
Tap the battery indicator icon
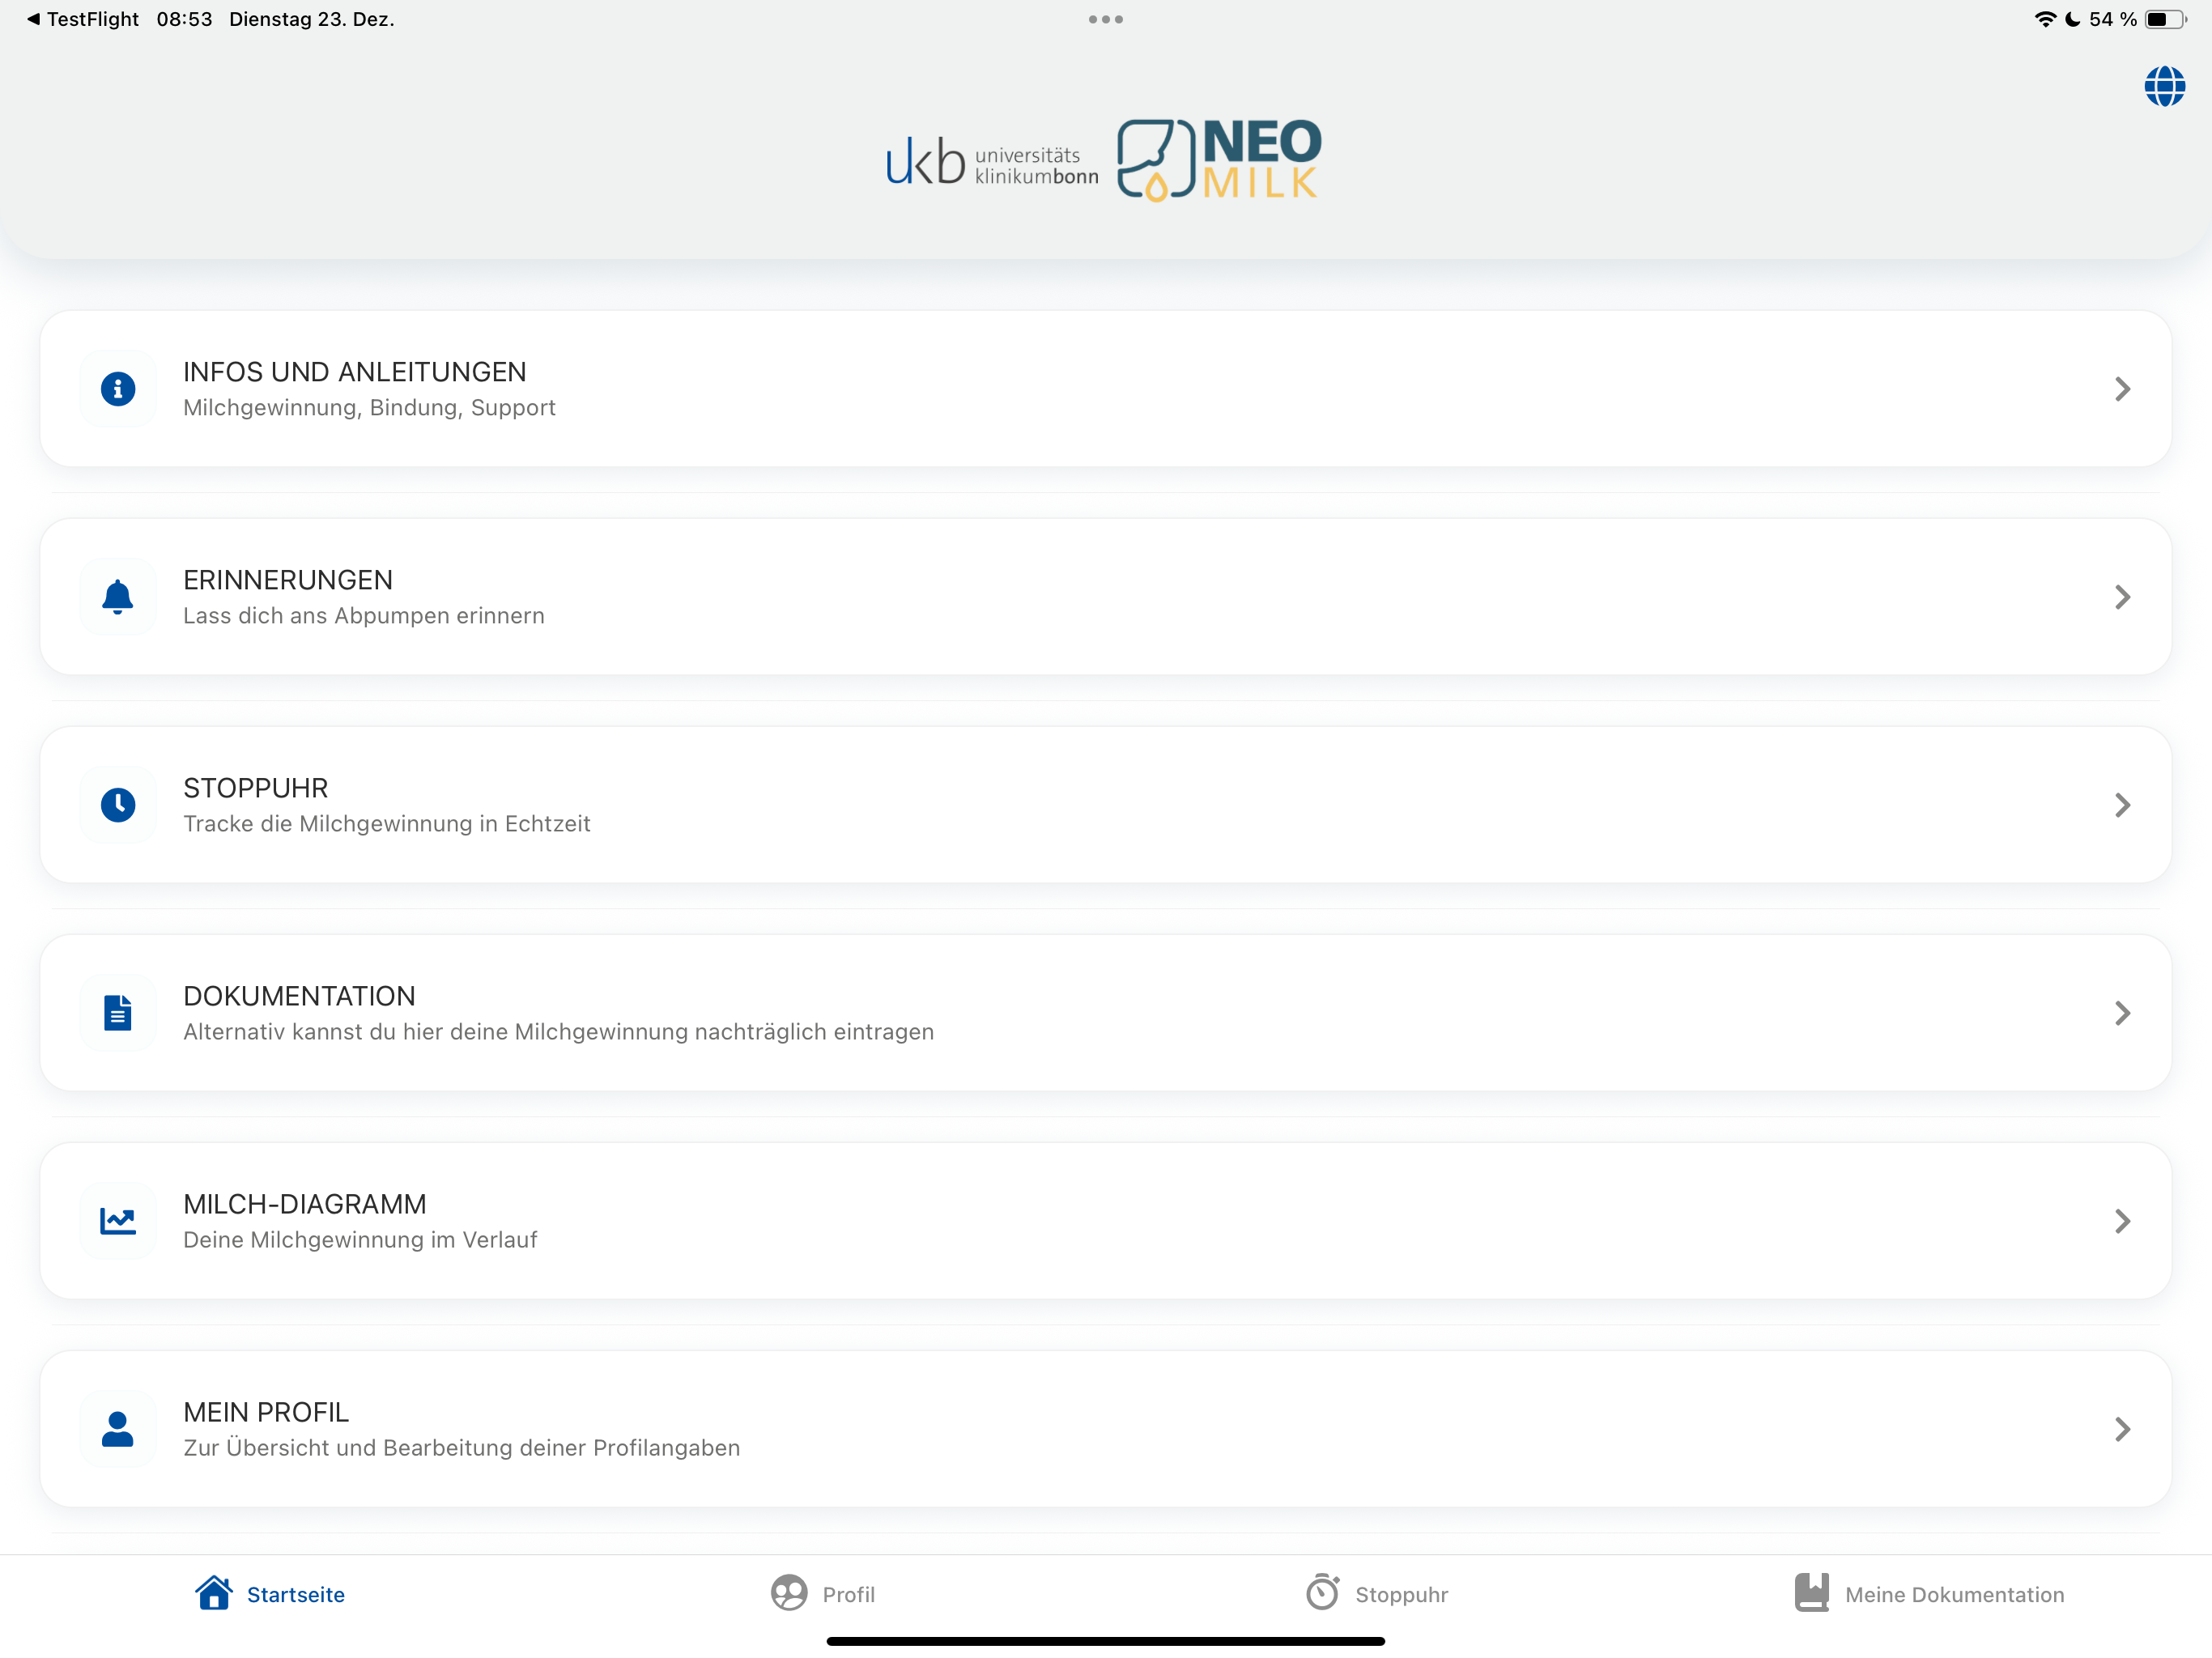[x=2166, y=19]
